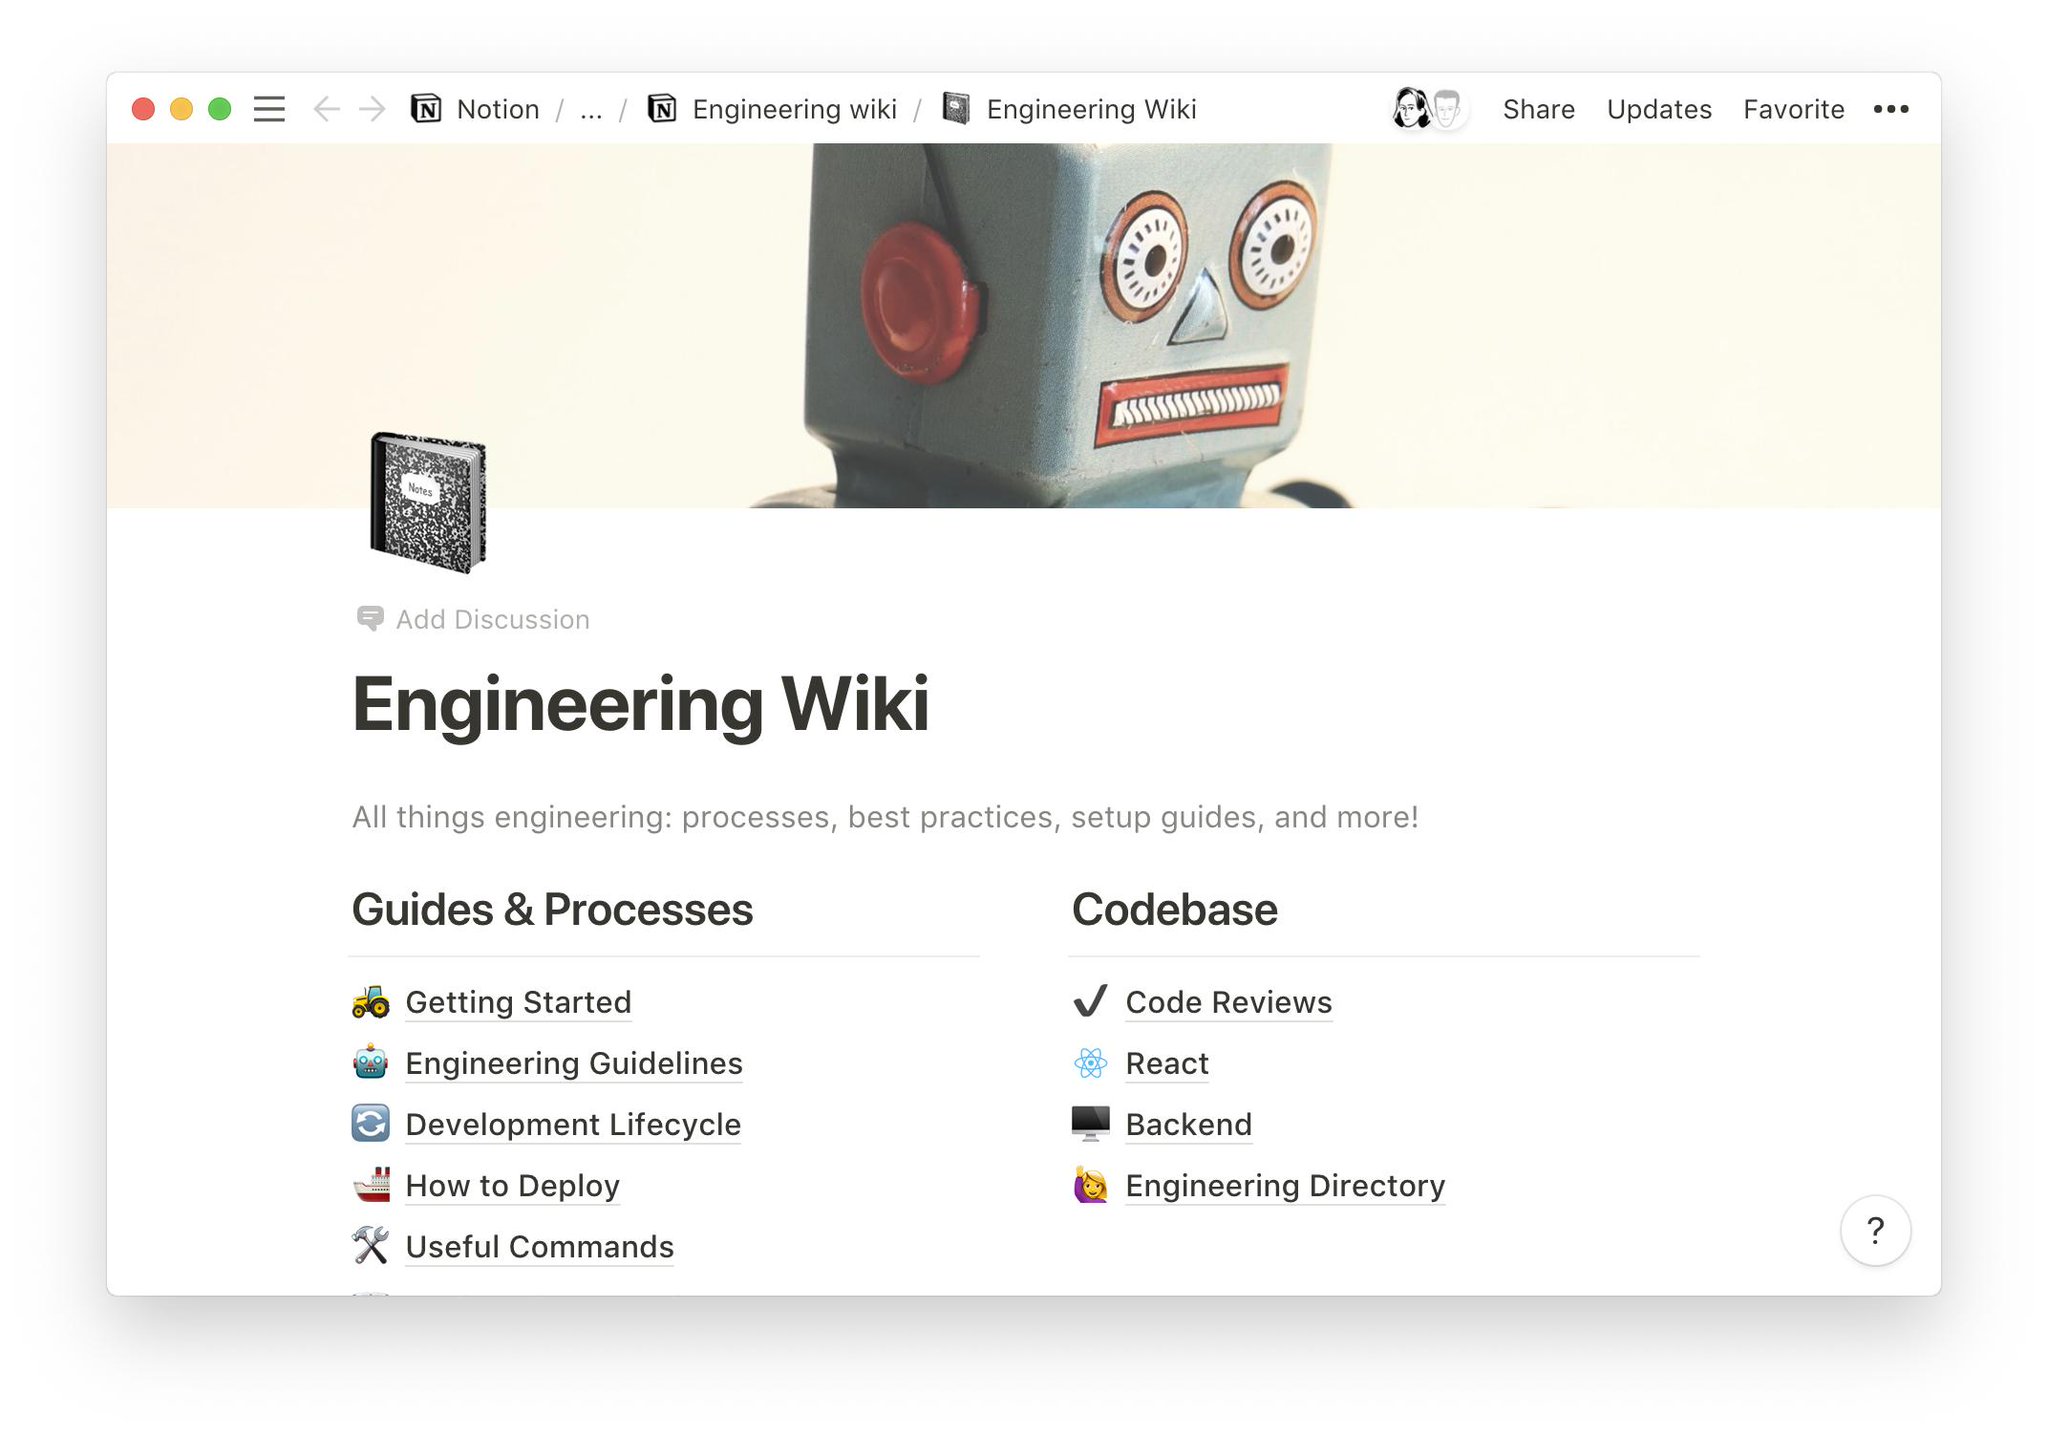Open the React page
The width and height of the screenshot is (2048, 1437).
pos(1166,1063)
